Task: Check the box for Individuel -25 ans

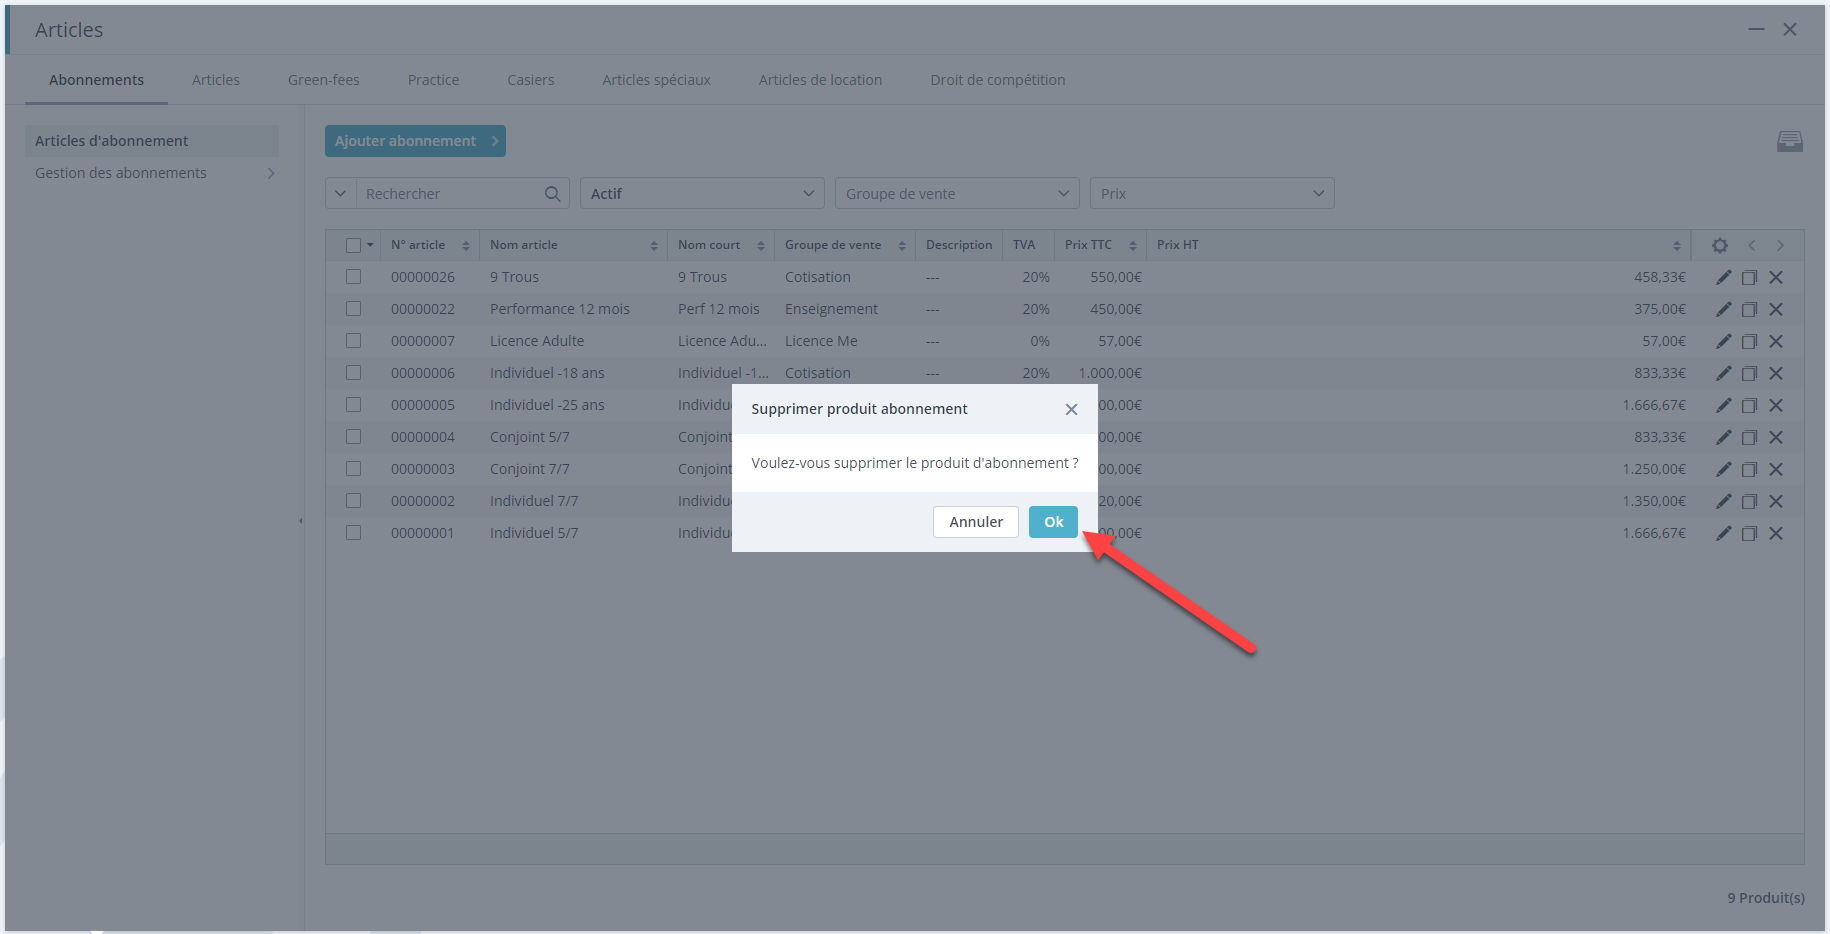Action: [353, 405]
